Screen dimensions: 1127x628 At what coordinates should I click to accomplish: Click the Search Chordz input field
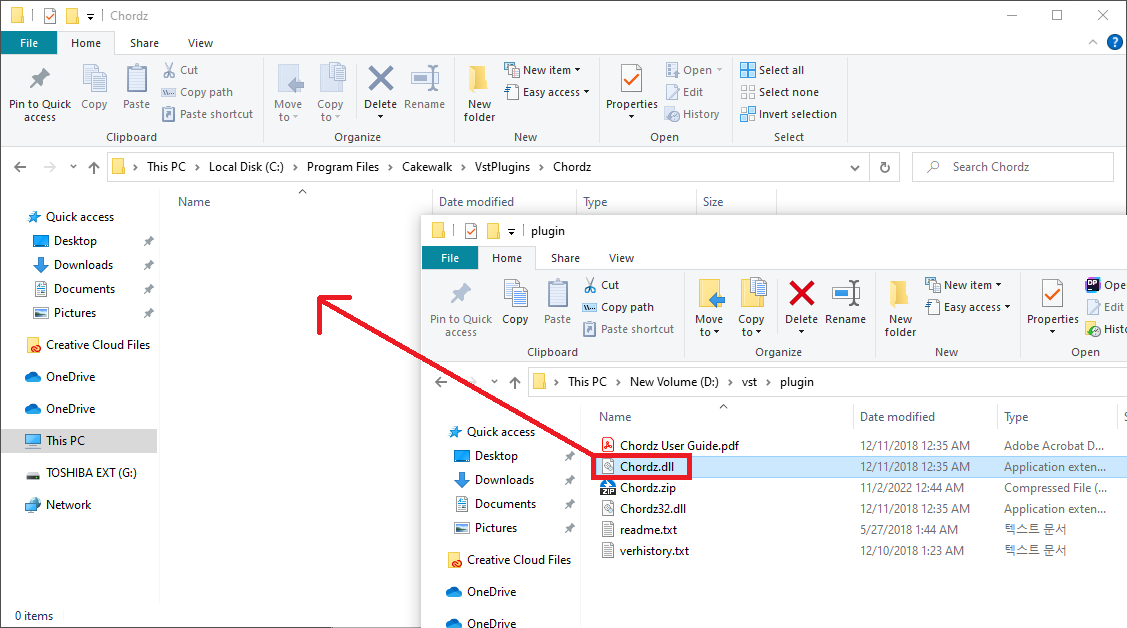click(x=1013, y=167)
